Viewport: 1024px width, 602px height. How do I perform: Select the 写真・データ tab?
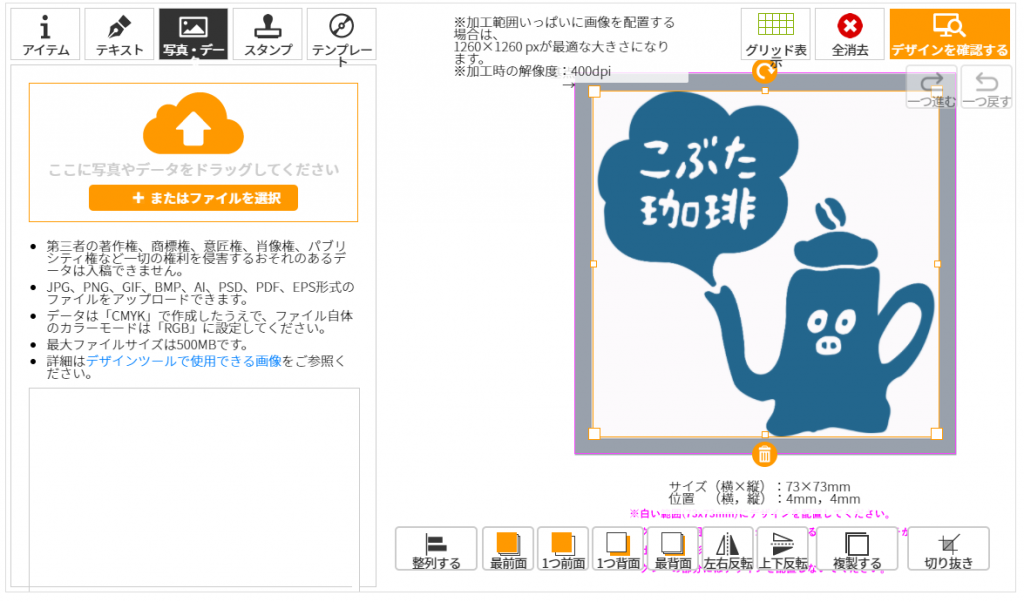point(193,34)
